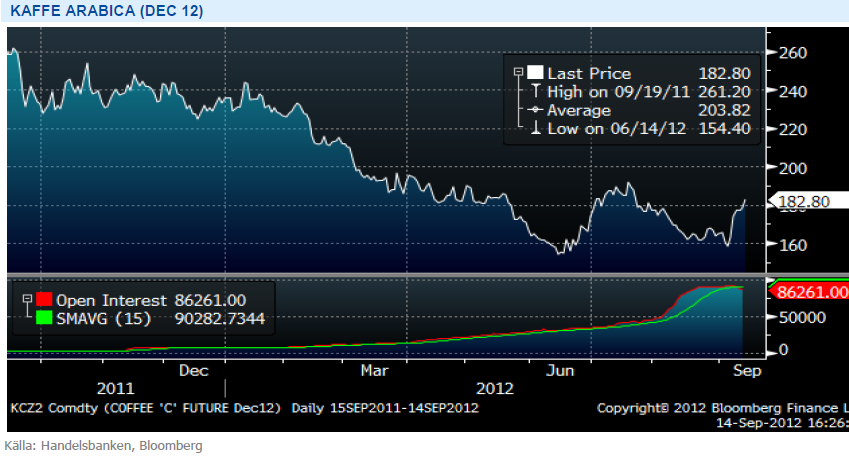This screenshot has width=849, height=459.
Task: Click the white Last Price color swatch
Action: (x=535, y=73)
